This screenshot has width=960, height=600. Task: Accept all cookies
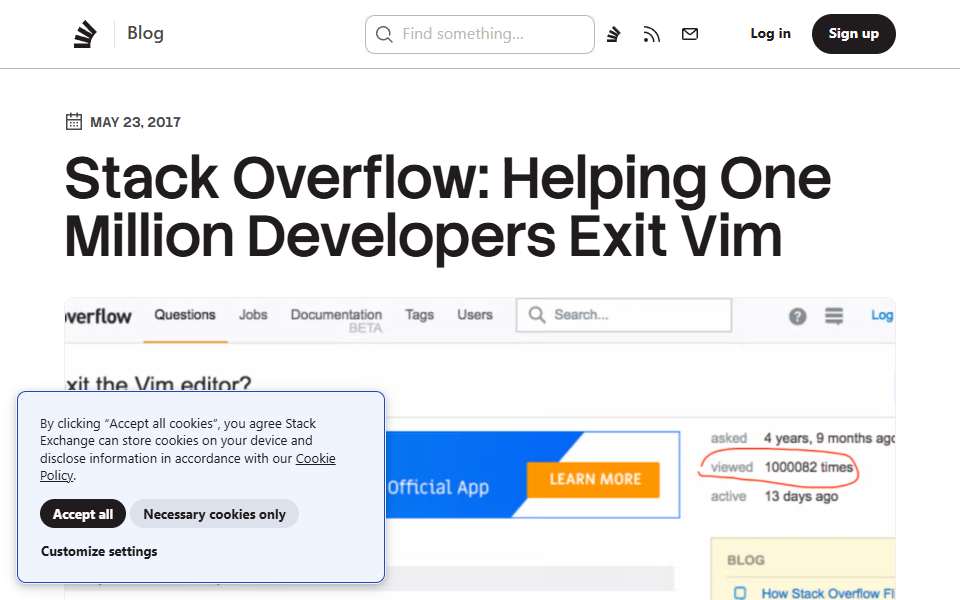(x=83, y=514)
